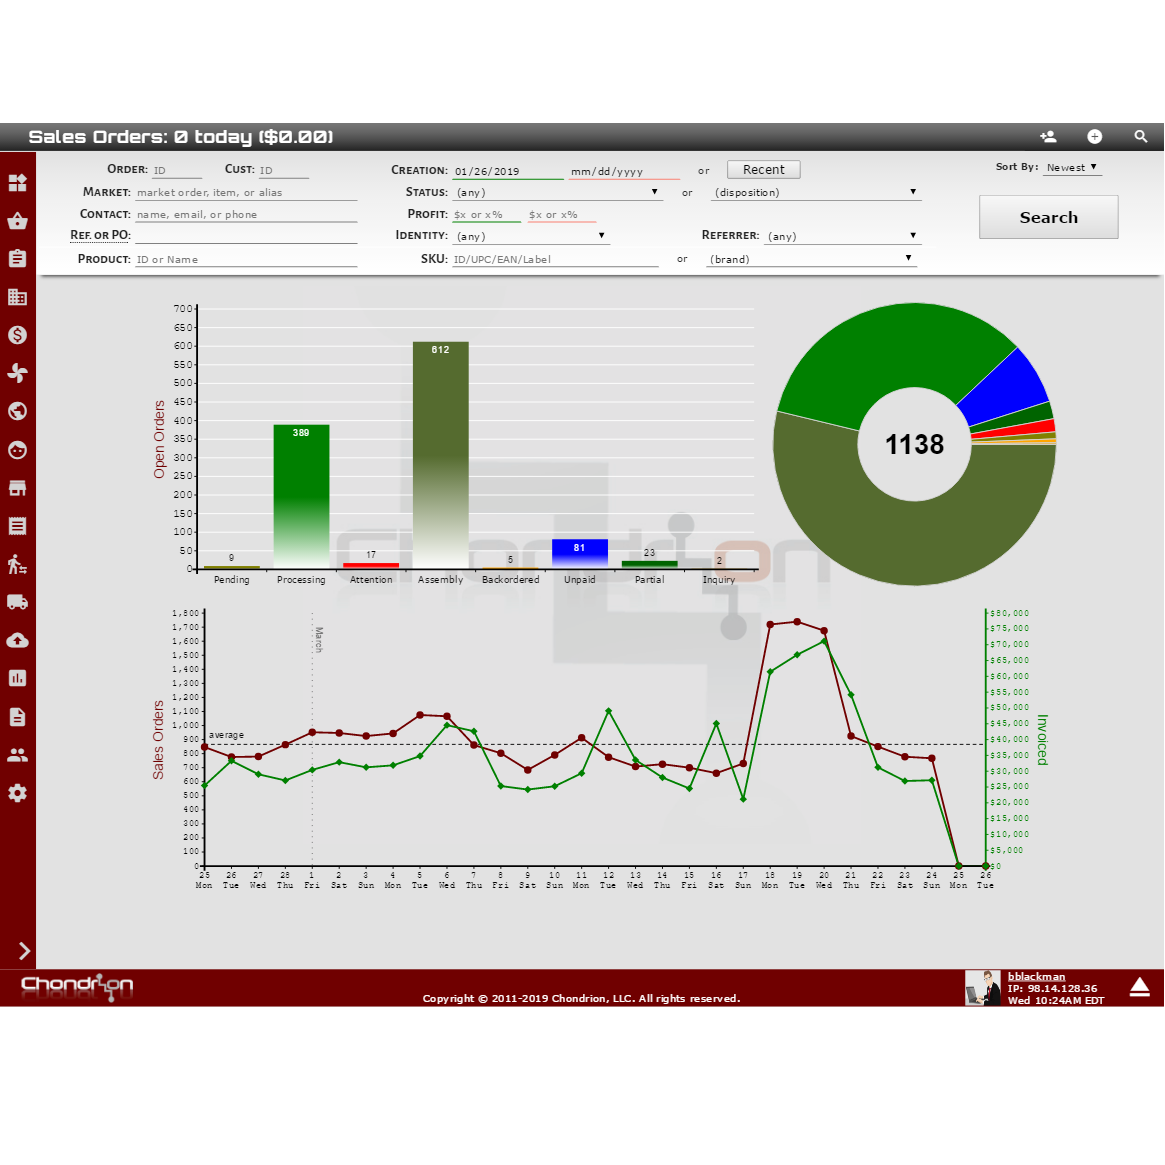Open the clipboard icon in sidebar

(18, 259)
